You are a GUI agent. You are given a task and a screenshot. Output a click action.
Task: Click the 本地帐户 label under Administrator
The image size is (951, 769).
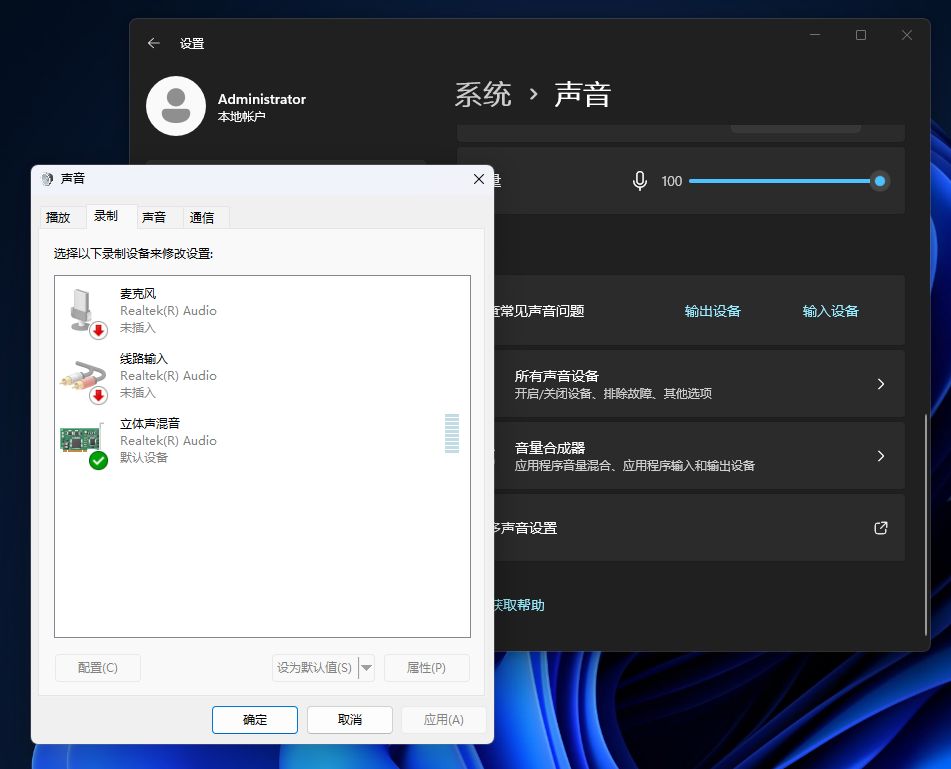241,116
